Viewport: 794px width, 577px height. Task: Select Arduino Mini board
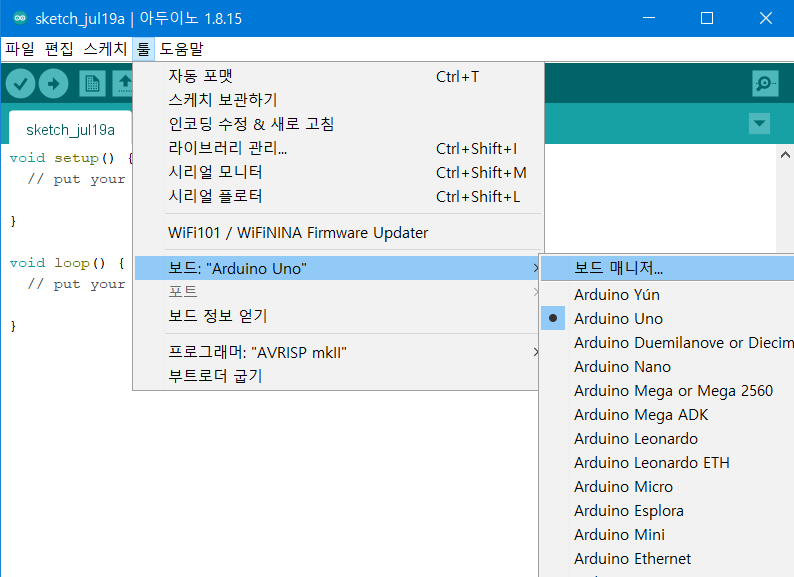tap(667, 534)
